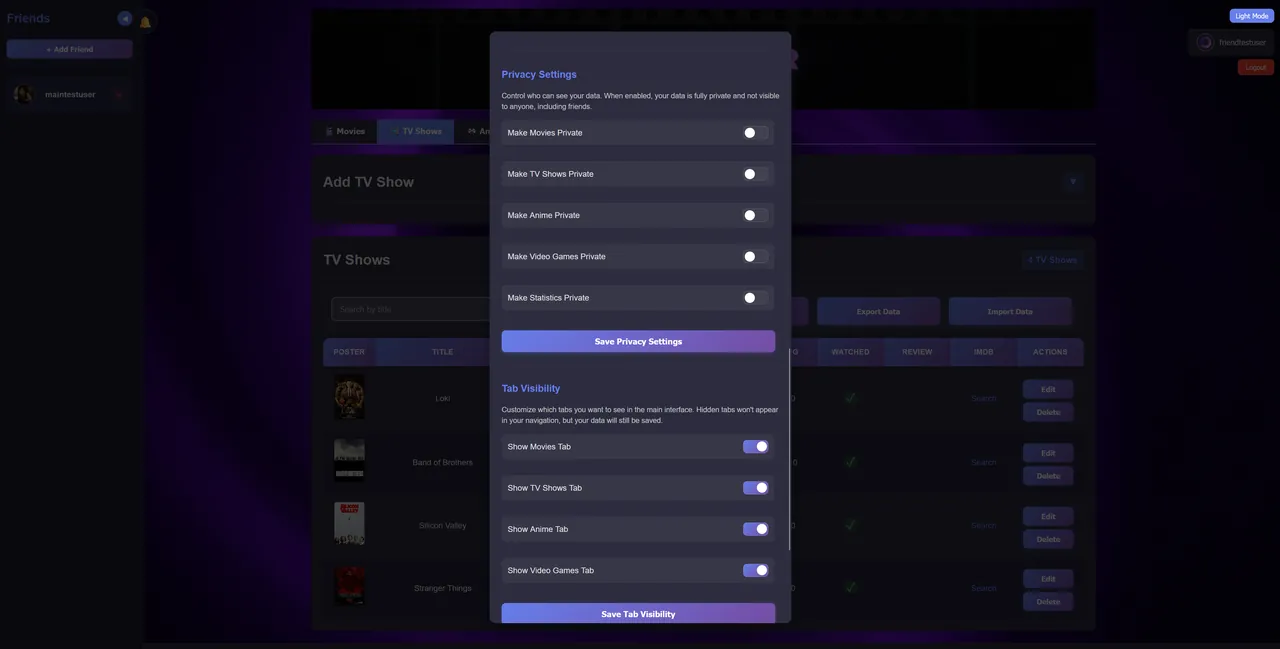Click Export Data button
Image resolution: width=1280 pixels, height=649 pixels.
pyautogui.click(x=878, y=311)
